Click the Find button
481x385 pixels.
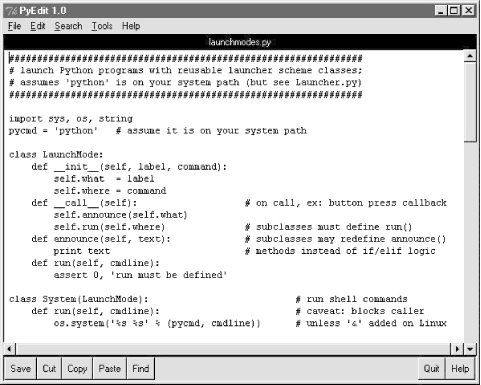(140, 368)
